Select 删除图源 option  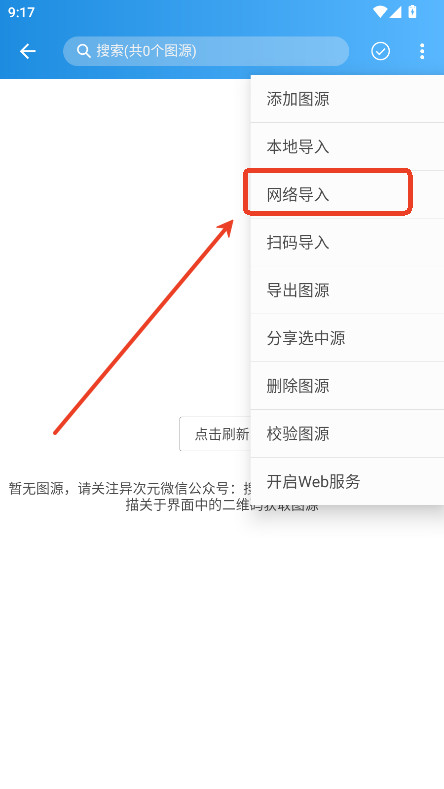[x=347, y=386]
